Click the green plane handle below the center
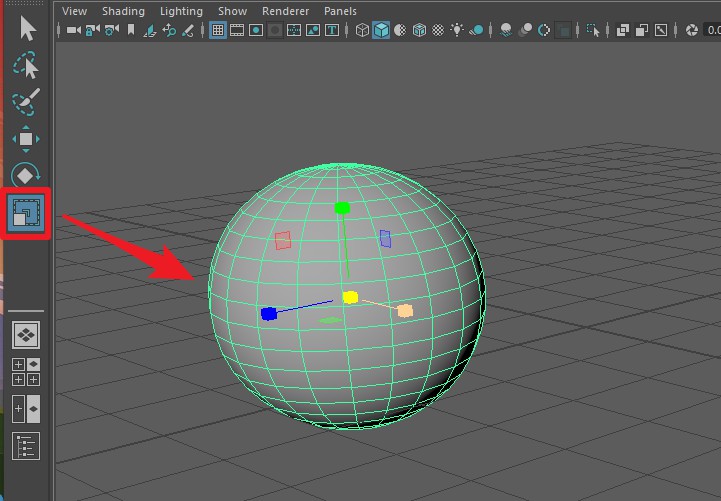The image size is (721, 501). pos(330,320)
